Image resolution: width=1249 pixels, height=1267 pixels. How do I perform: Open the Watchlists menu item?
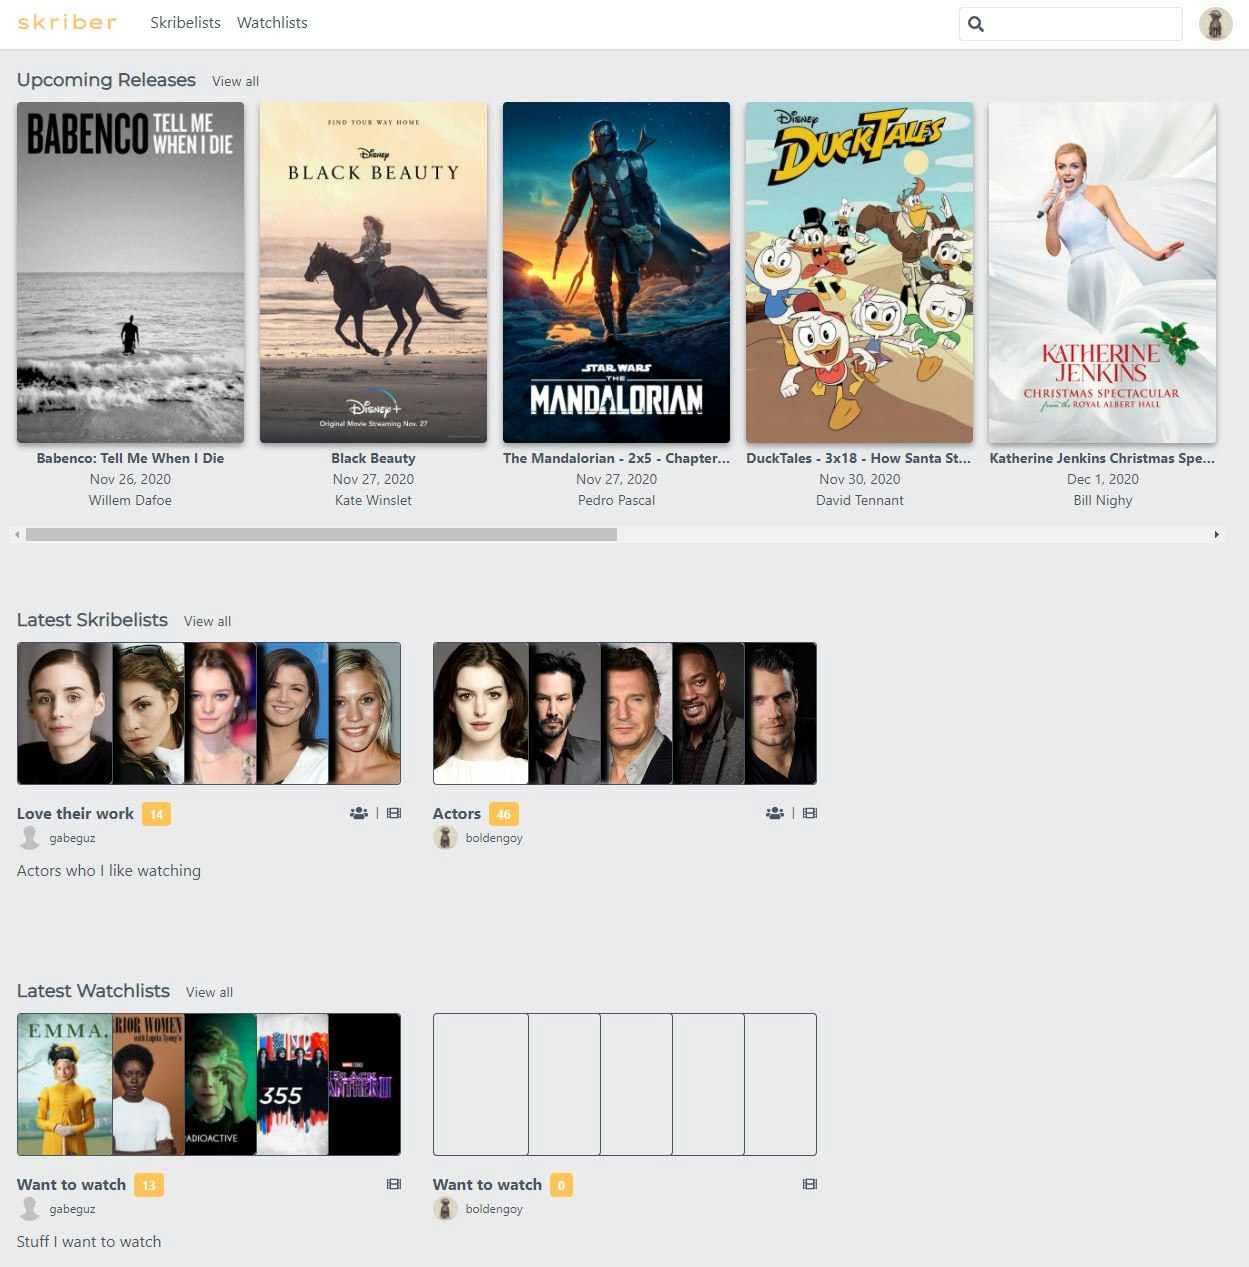pos(272,22)
